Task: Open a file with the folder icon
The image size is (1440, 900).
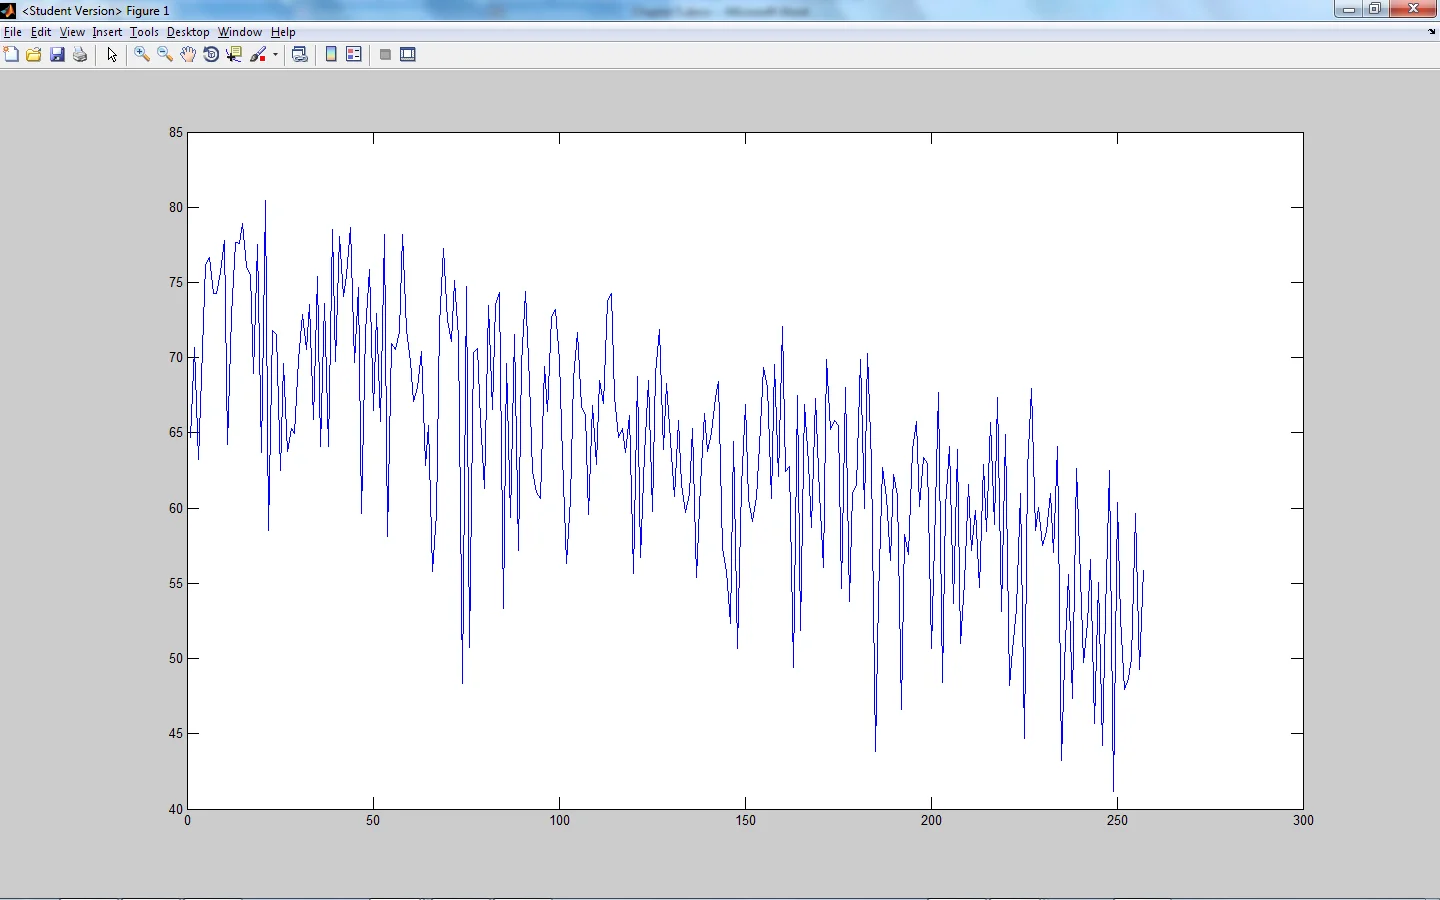Action: pos(34,55)
